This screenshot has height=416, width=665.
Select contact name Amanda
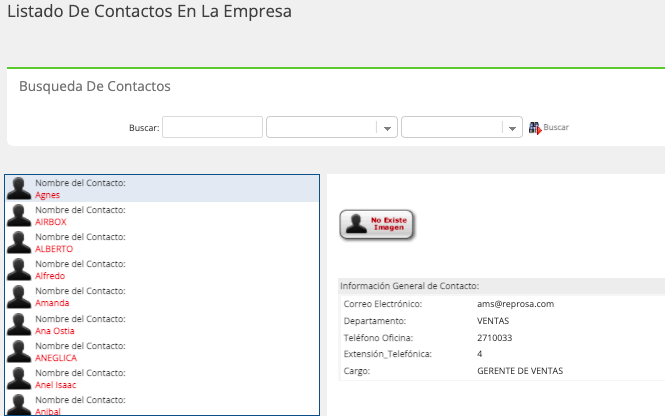[52, 303]
